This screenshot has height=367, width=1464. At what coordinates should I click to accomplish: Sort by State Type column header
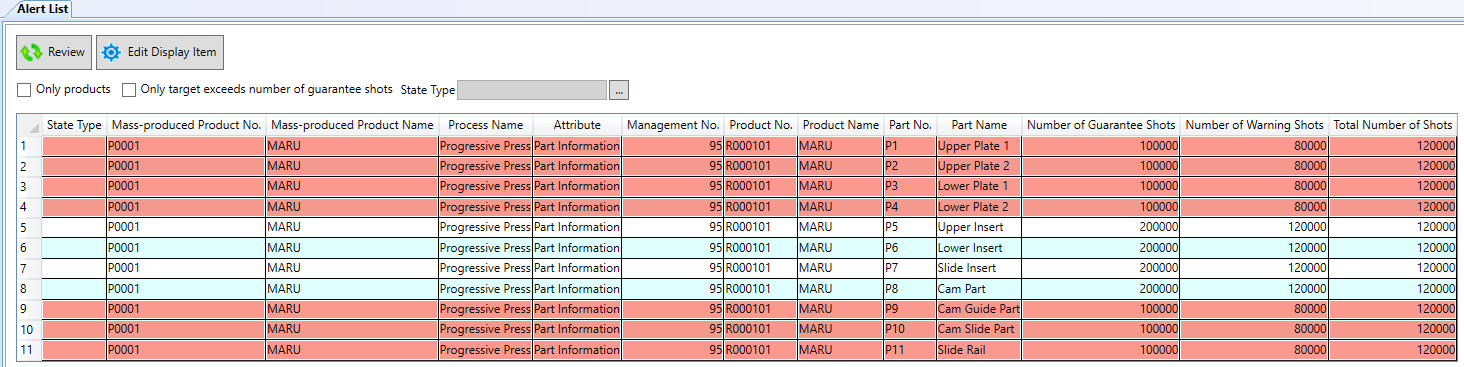[74, 125]
